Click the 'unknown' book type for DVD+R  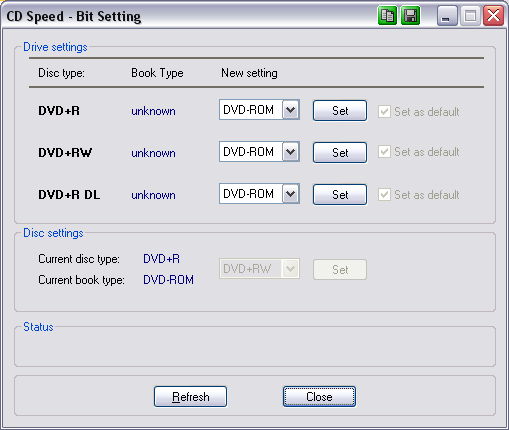click(153, 111)
